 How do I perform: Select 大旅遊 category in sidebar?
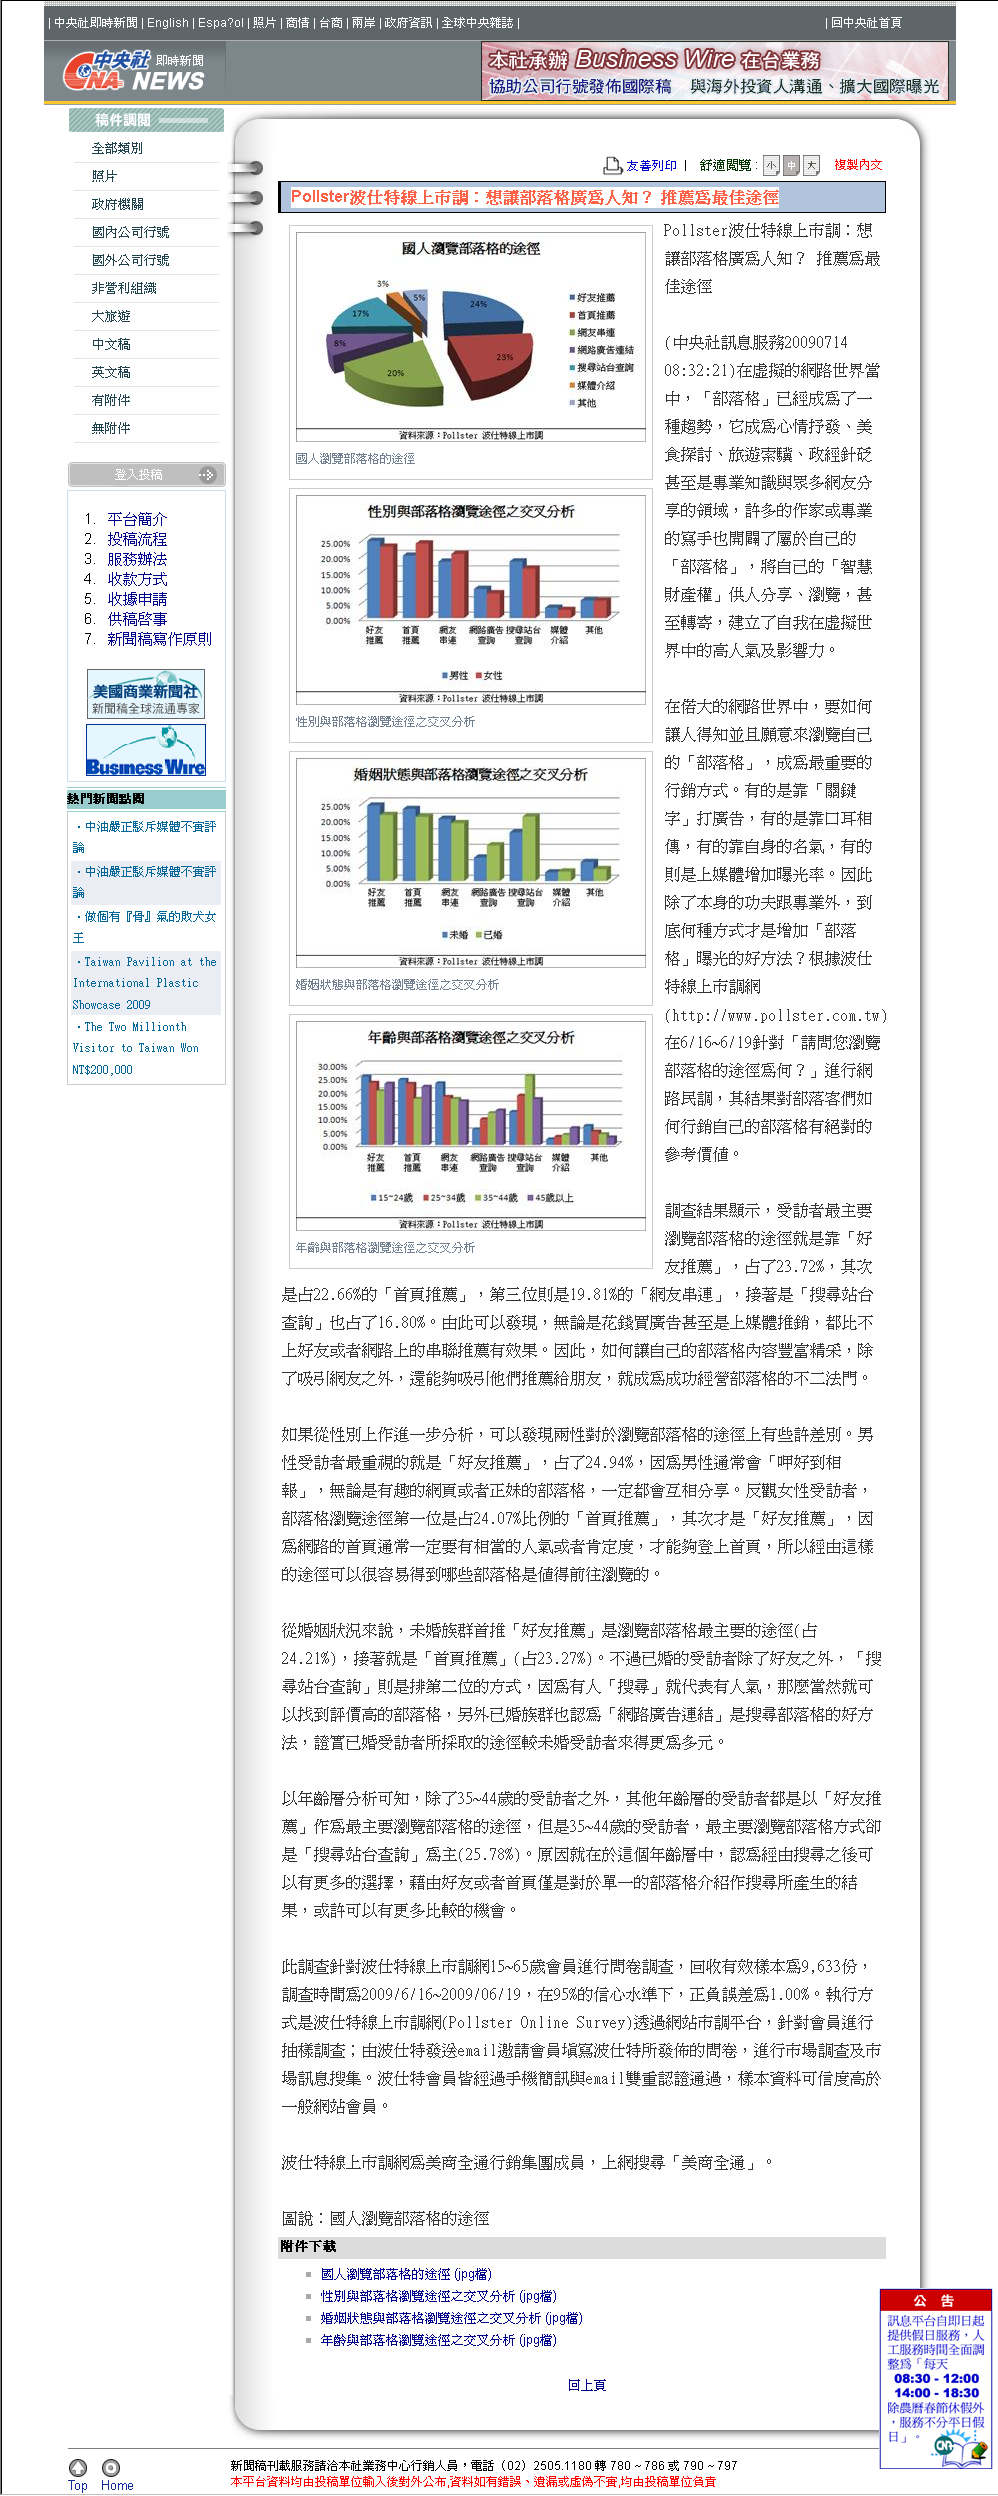point(111,316)
